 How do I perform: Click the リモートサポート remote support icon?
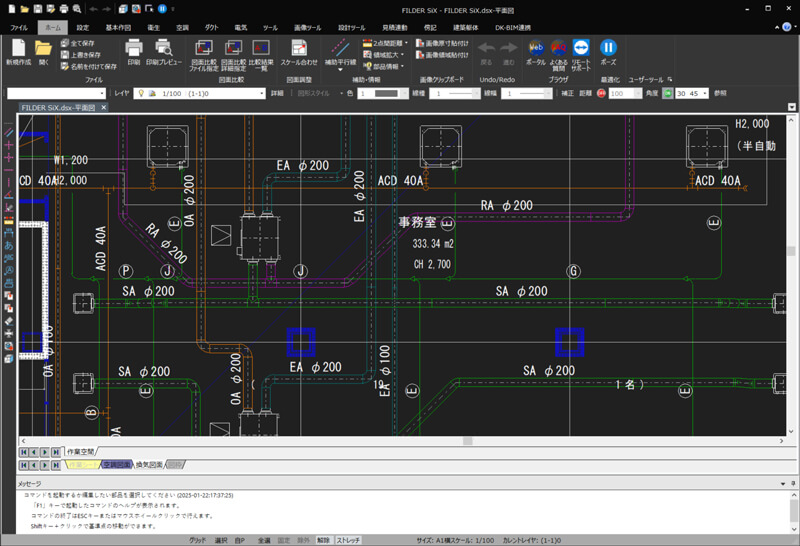[582, 48]
